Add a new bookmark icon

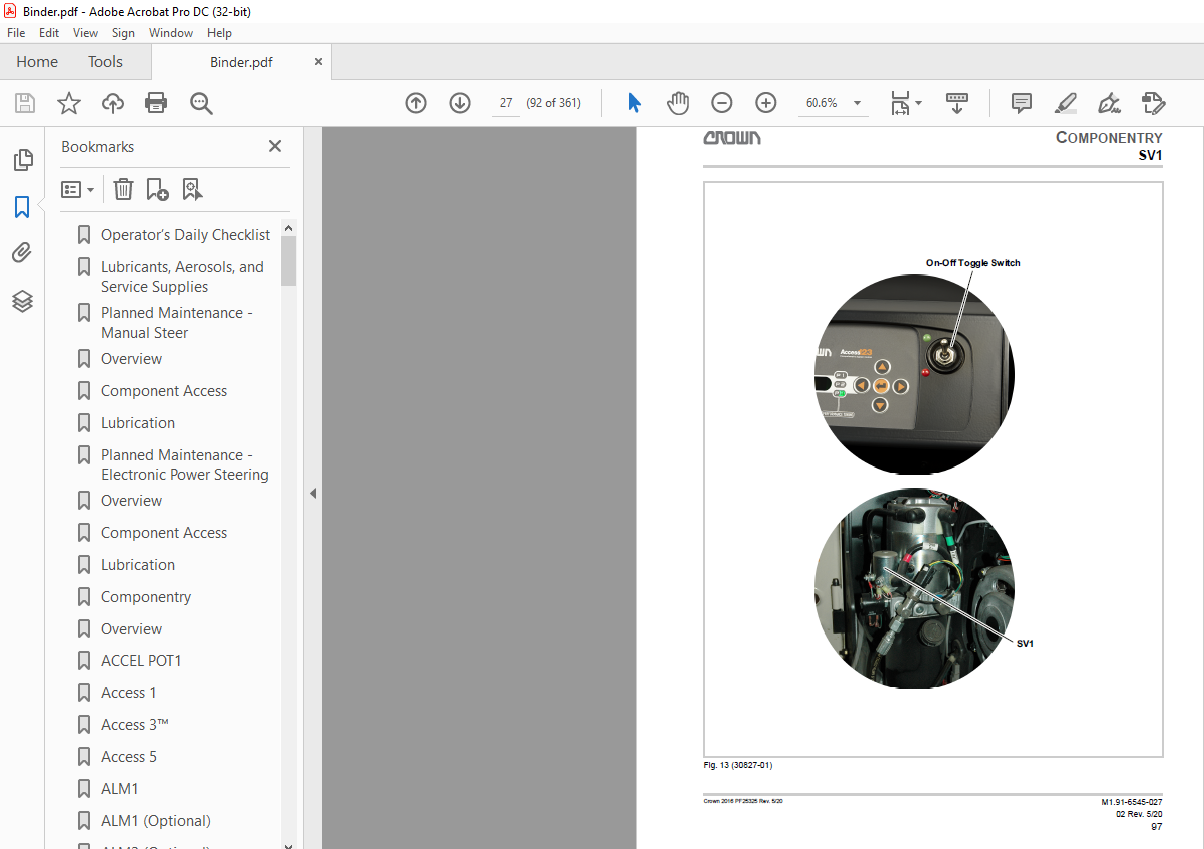pyautogui.click(x=158, y=189)
